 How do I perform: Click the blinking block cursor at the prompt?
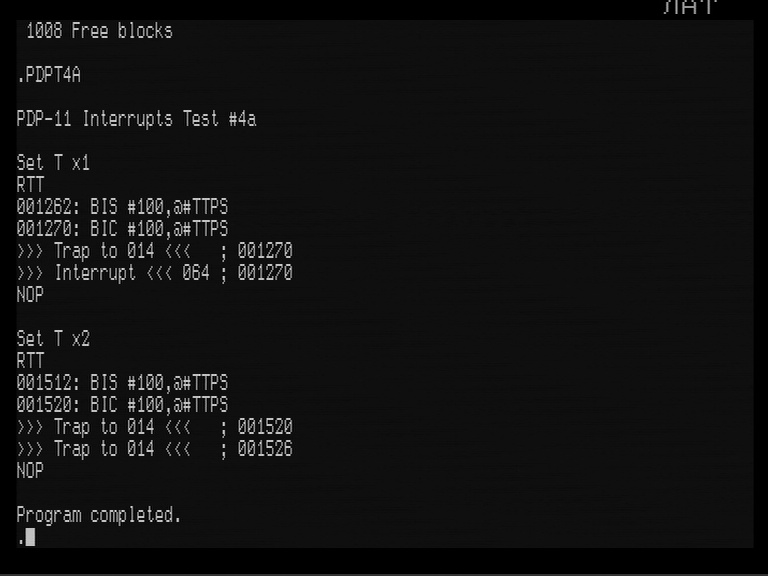(30, 537)
